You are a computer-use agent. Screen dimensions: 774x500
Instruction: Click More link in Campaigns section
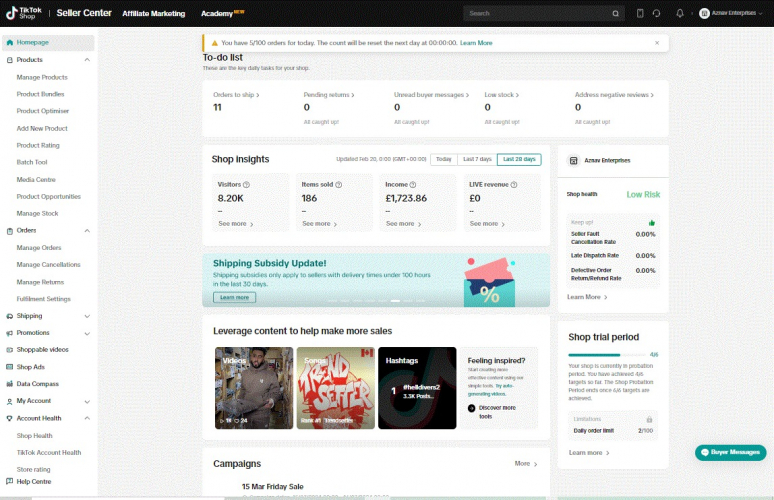[526, 464]
